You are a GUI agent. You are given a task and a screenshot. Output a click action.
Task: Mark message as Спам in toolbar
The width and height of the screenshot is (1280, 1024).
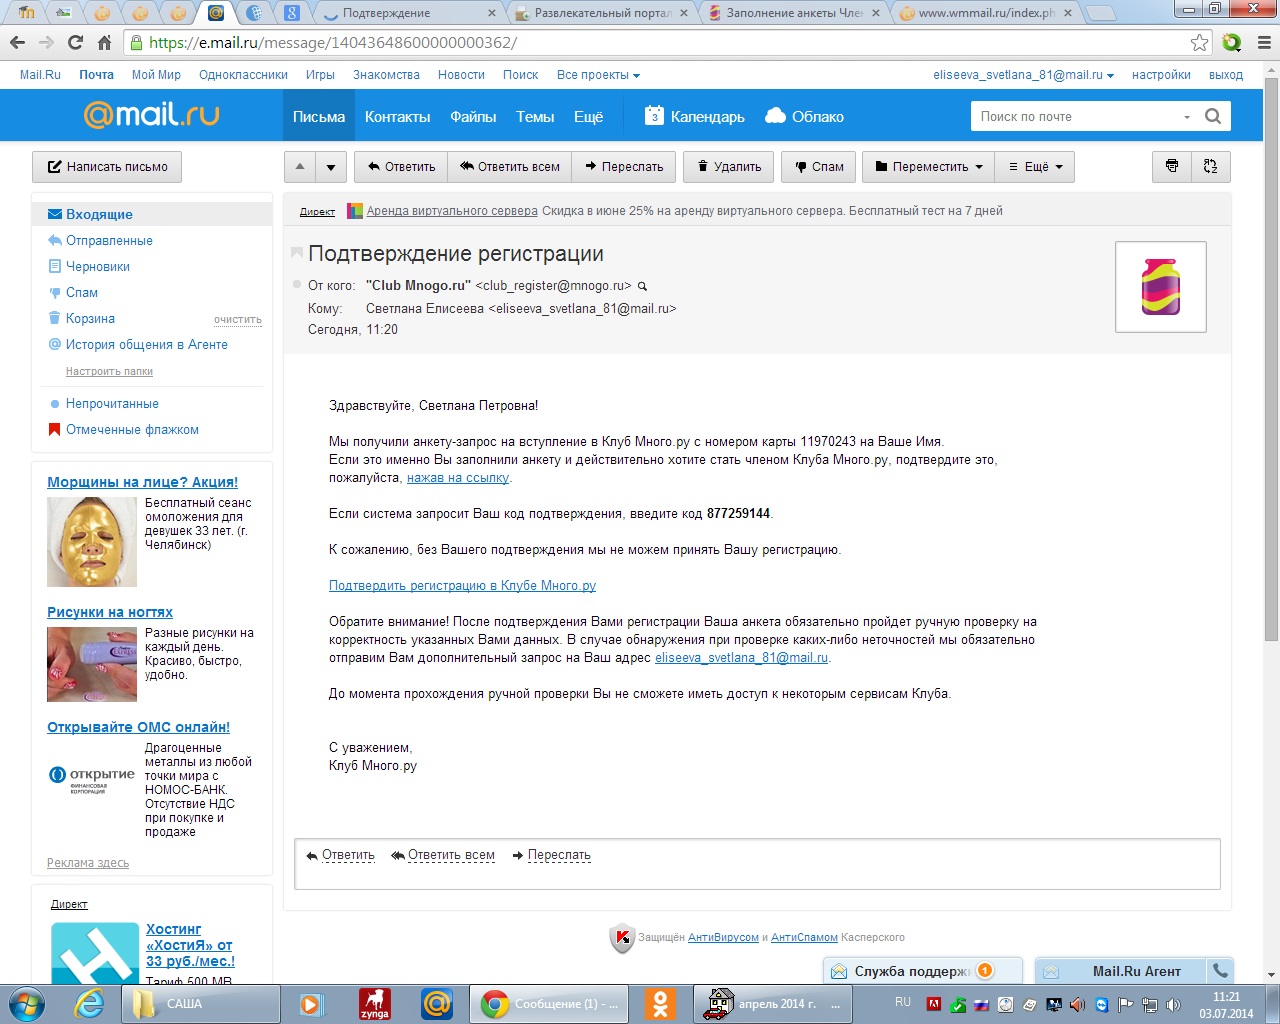tap(819, 167)
